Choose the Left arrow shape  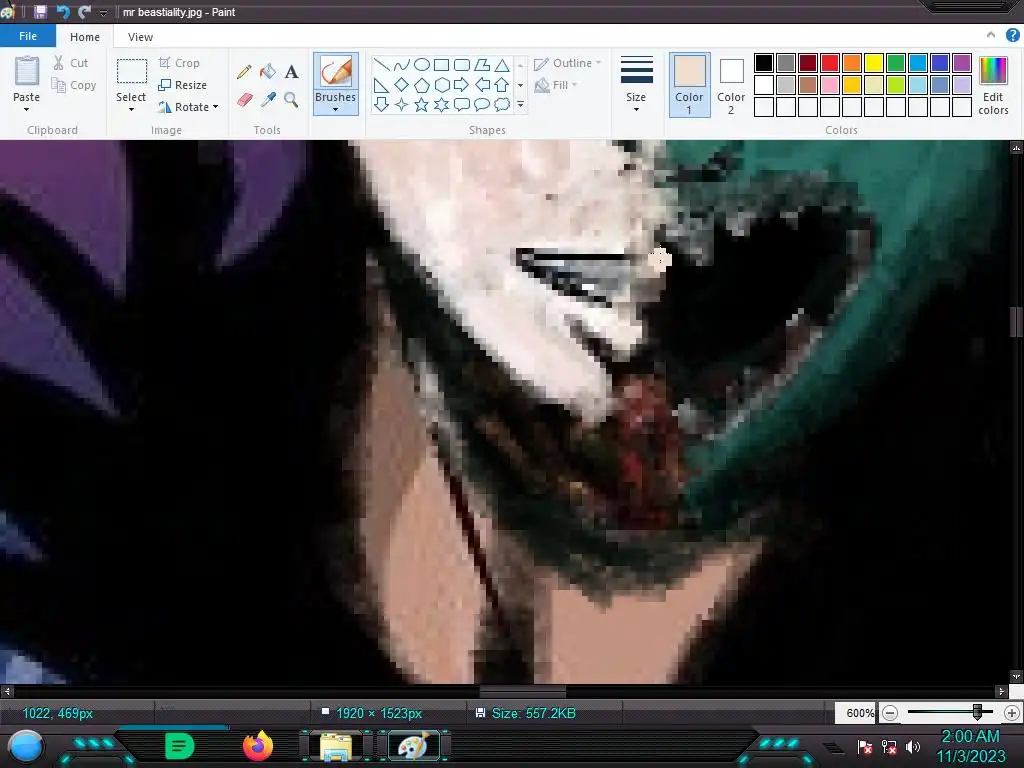pyautogui.click(x=482, y=85)
